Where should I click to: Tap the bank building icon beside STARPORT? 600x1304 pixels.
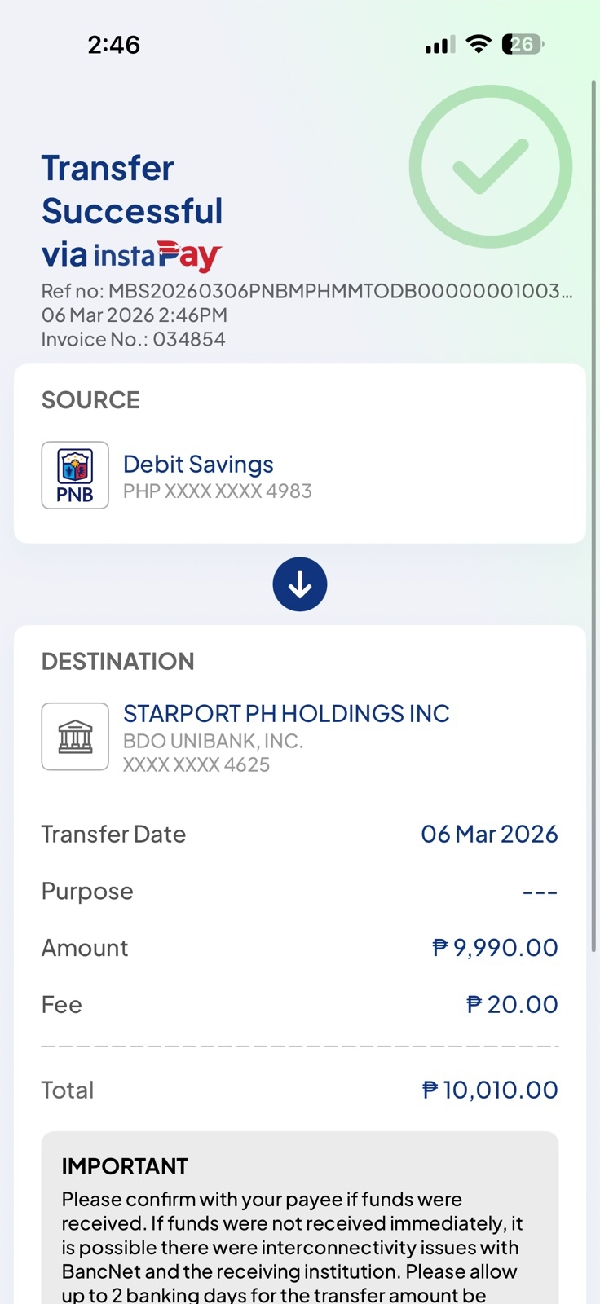(75, 737)
